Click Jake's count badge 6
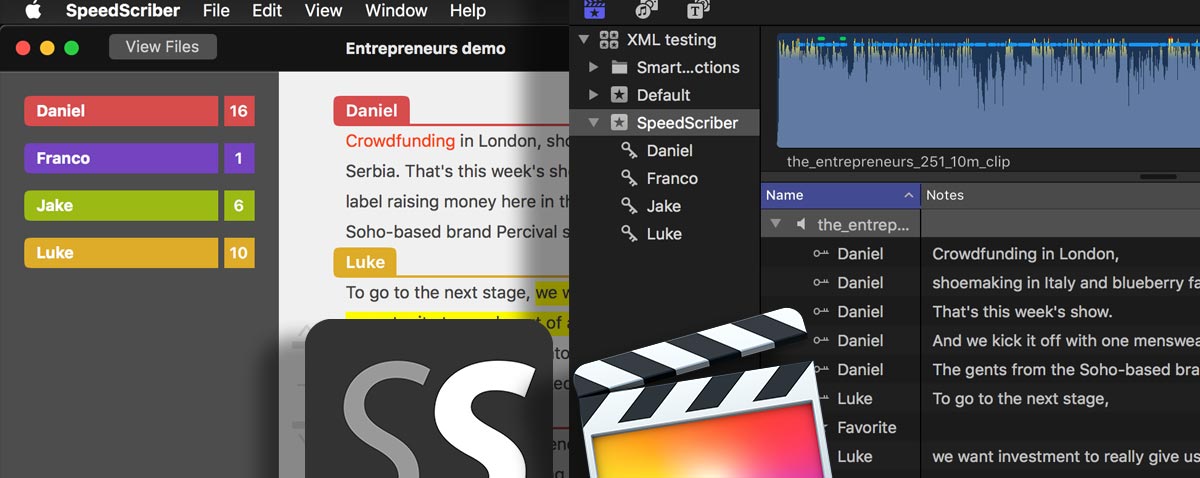This screenshot has height=478, width=1200. click(x=239, y=205)
